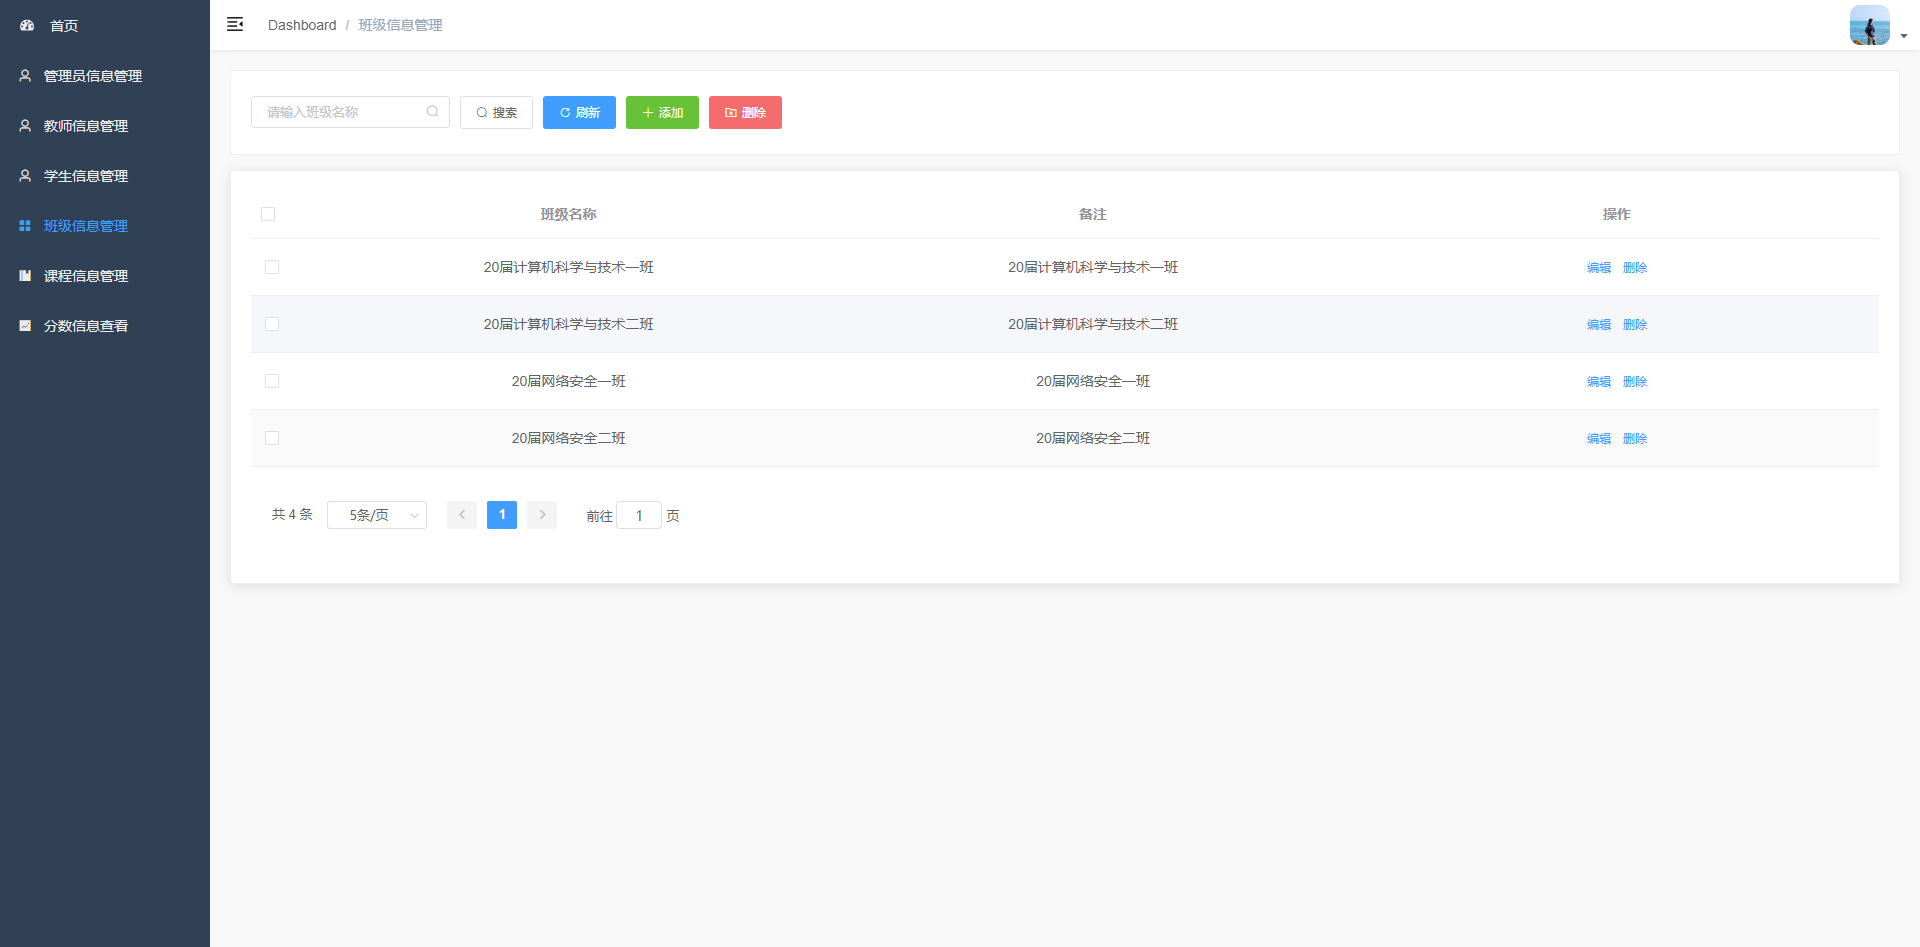Collapse sidebar using hamburger icon
Screen dimensions: 1920x947
tap(235, 25)
